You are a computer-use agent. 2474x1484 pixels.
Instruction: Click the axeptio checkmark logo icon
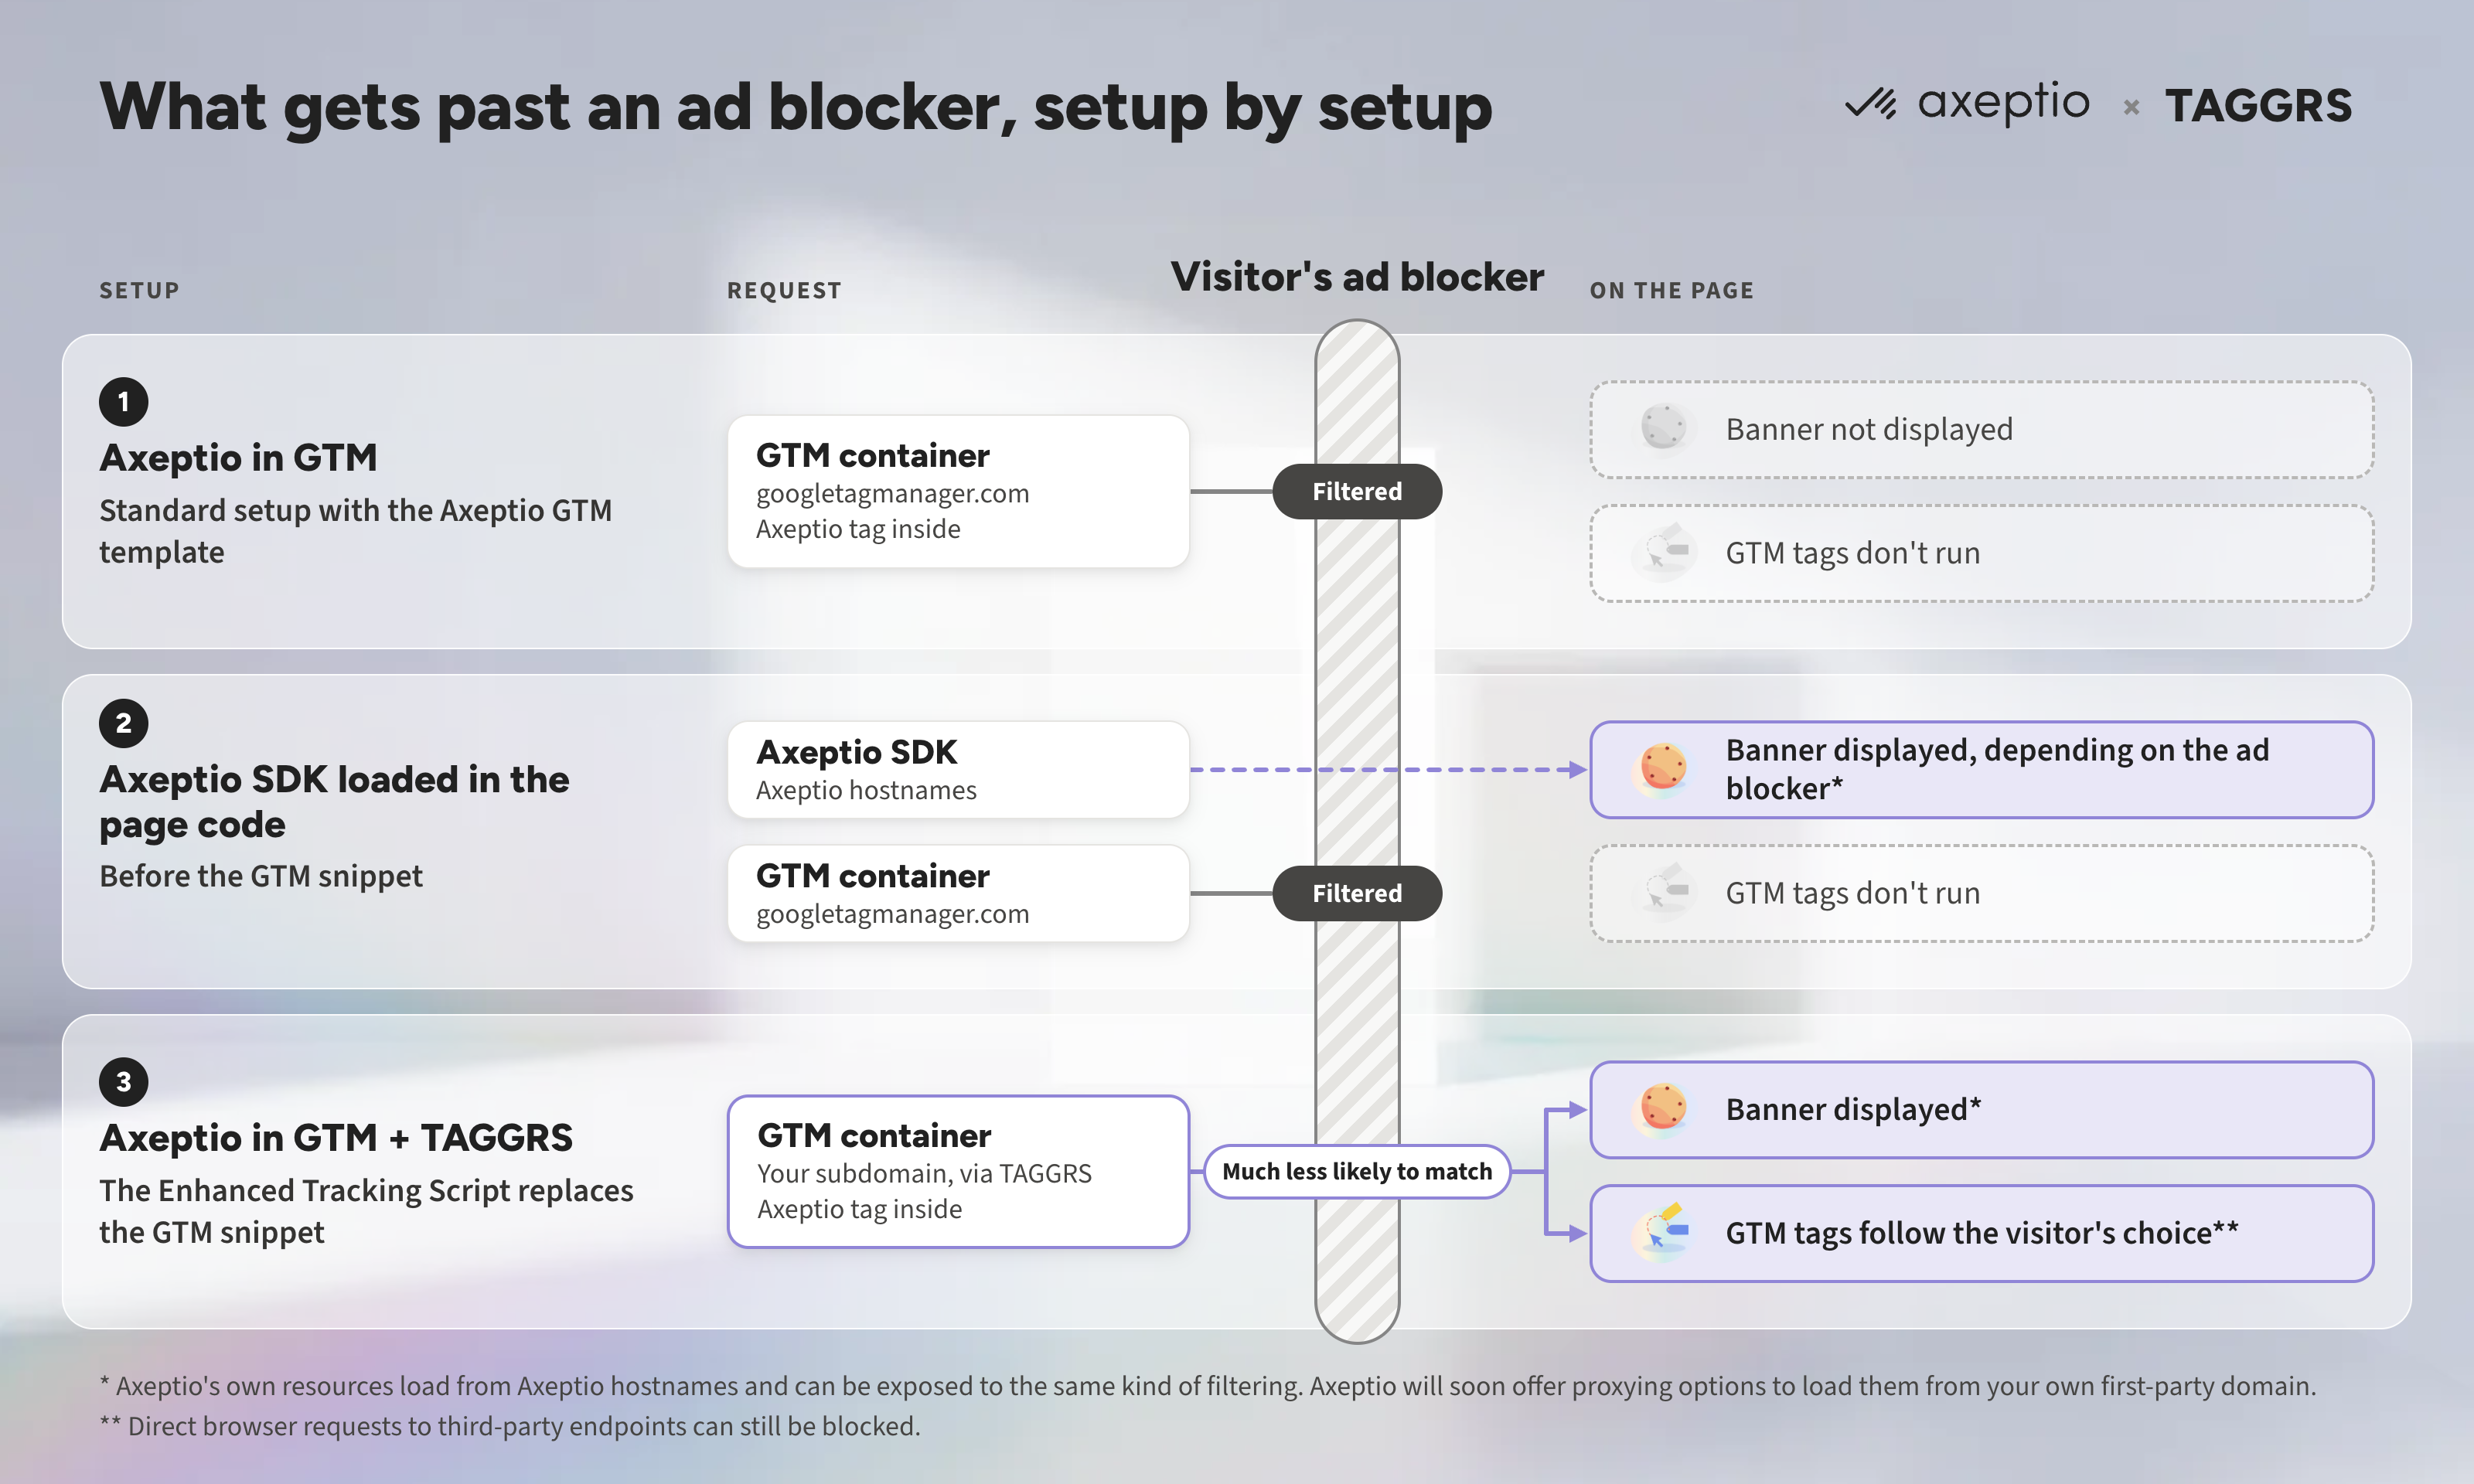[x=1870, y=104]
